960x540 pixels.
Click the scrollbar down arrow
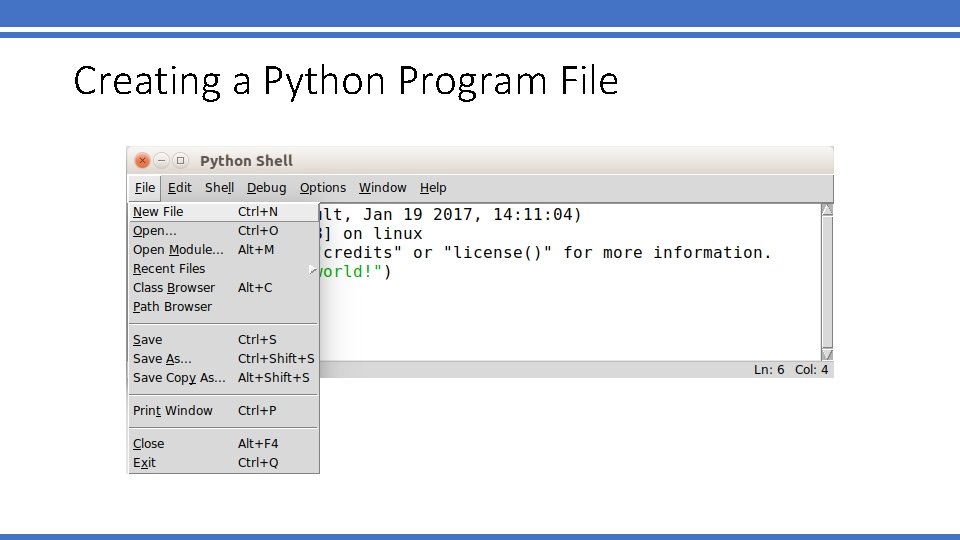pyautogui.click(x=826, y=354)
